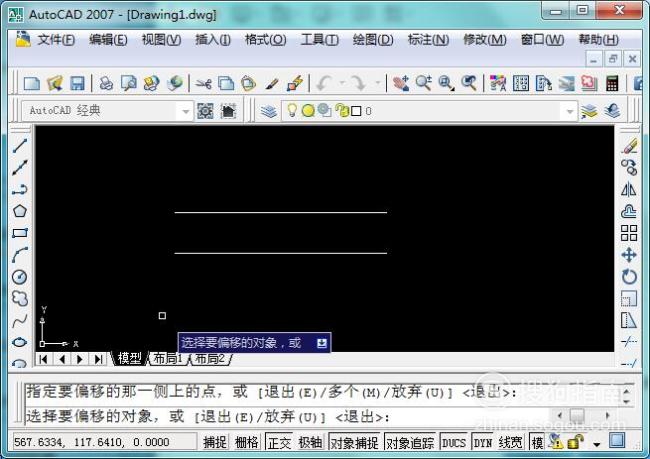650x459 pixels.
Task: Toggle 对象捕捉 object snap
Action: pos(354,442)
